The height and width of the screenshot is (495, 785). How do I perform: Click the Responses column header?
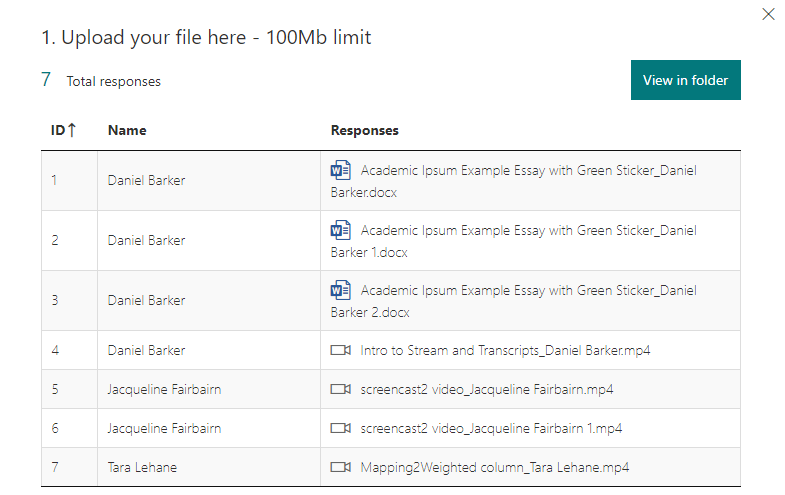[364, 131]
